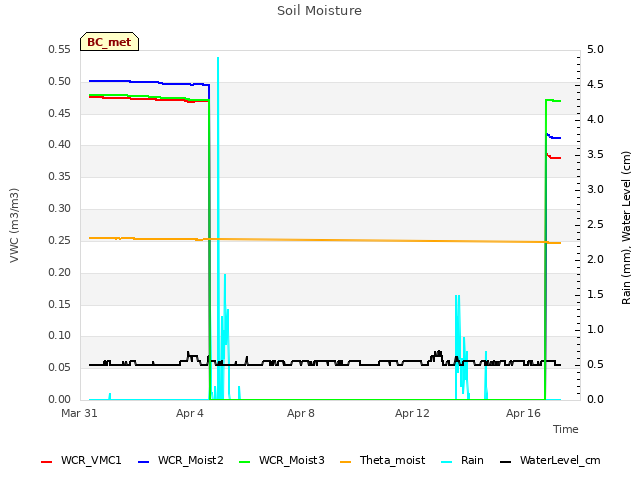This screenshot has width=640, height=480.
Task: Click the 0.50 left axis value
Action: pyautogui.click(x=60, y=81)
